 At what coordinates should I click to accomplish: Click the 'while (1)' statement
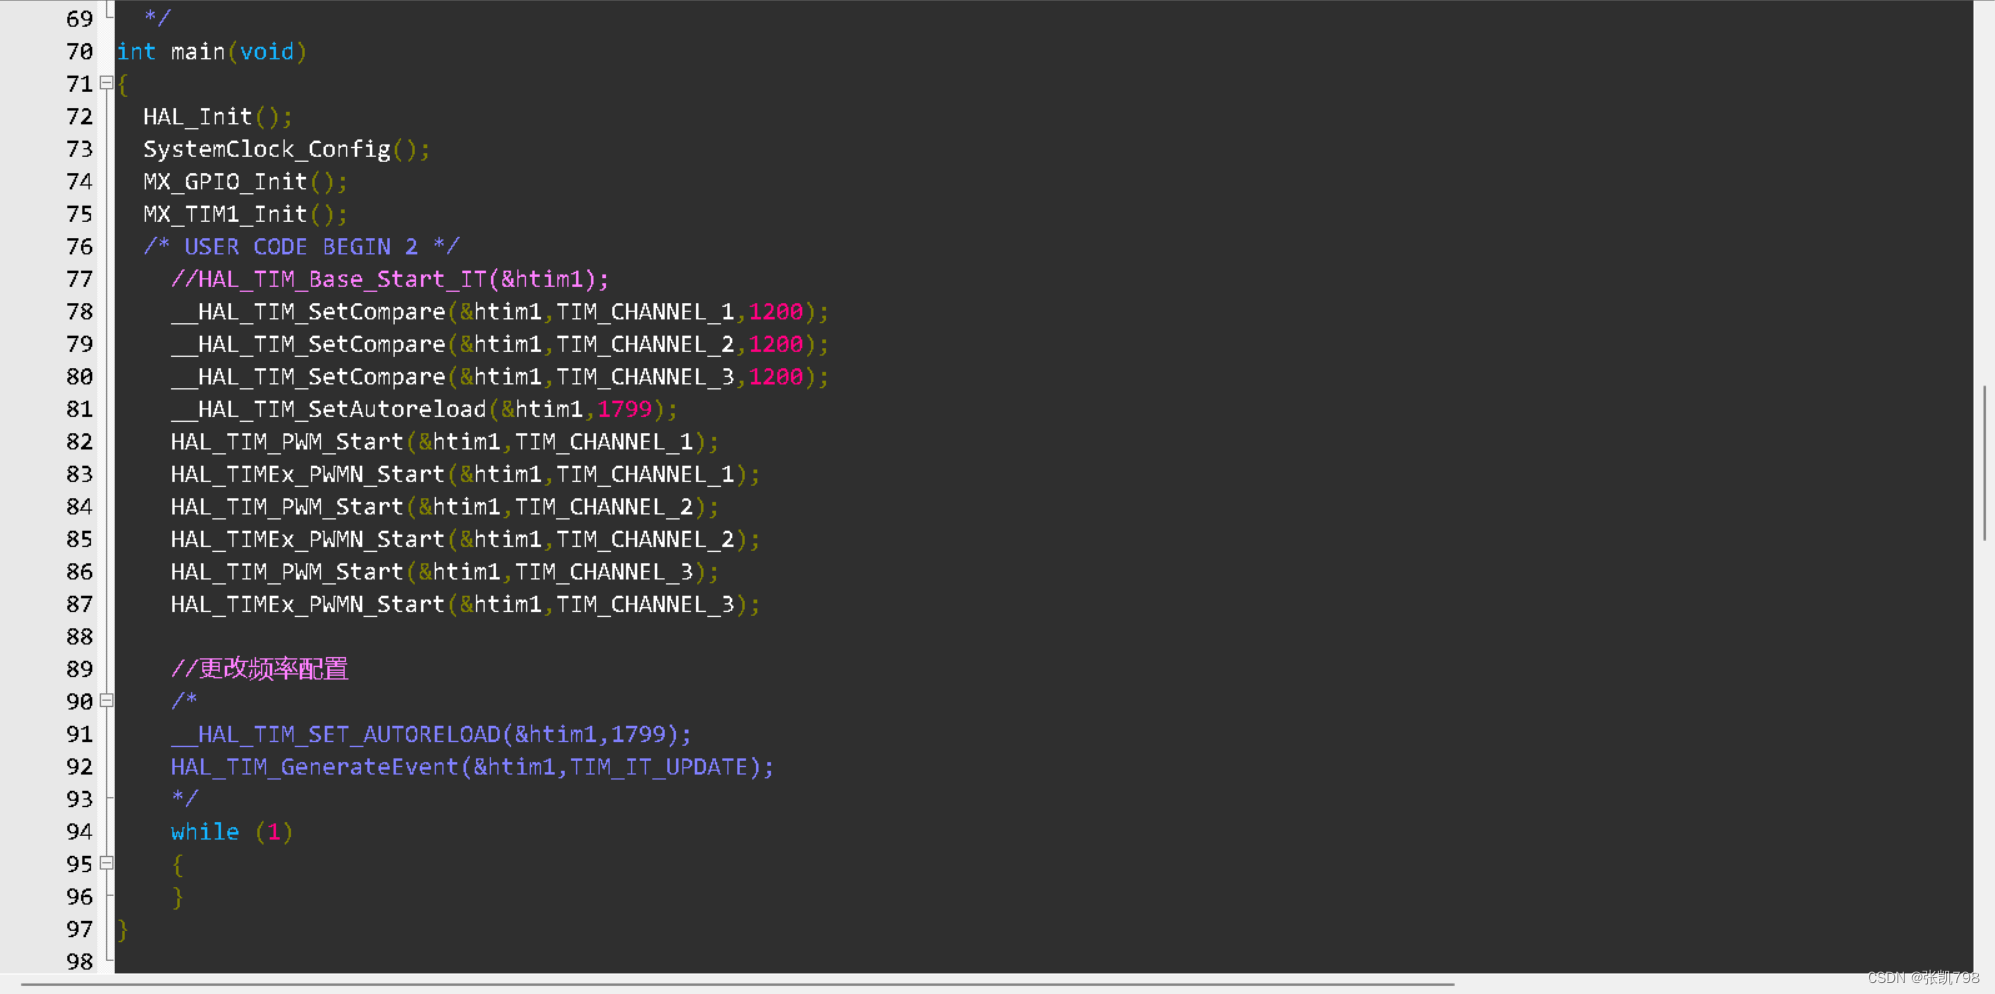231,832
